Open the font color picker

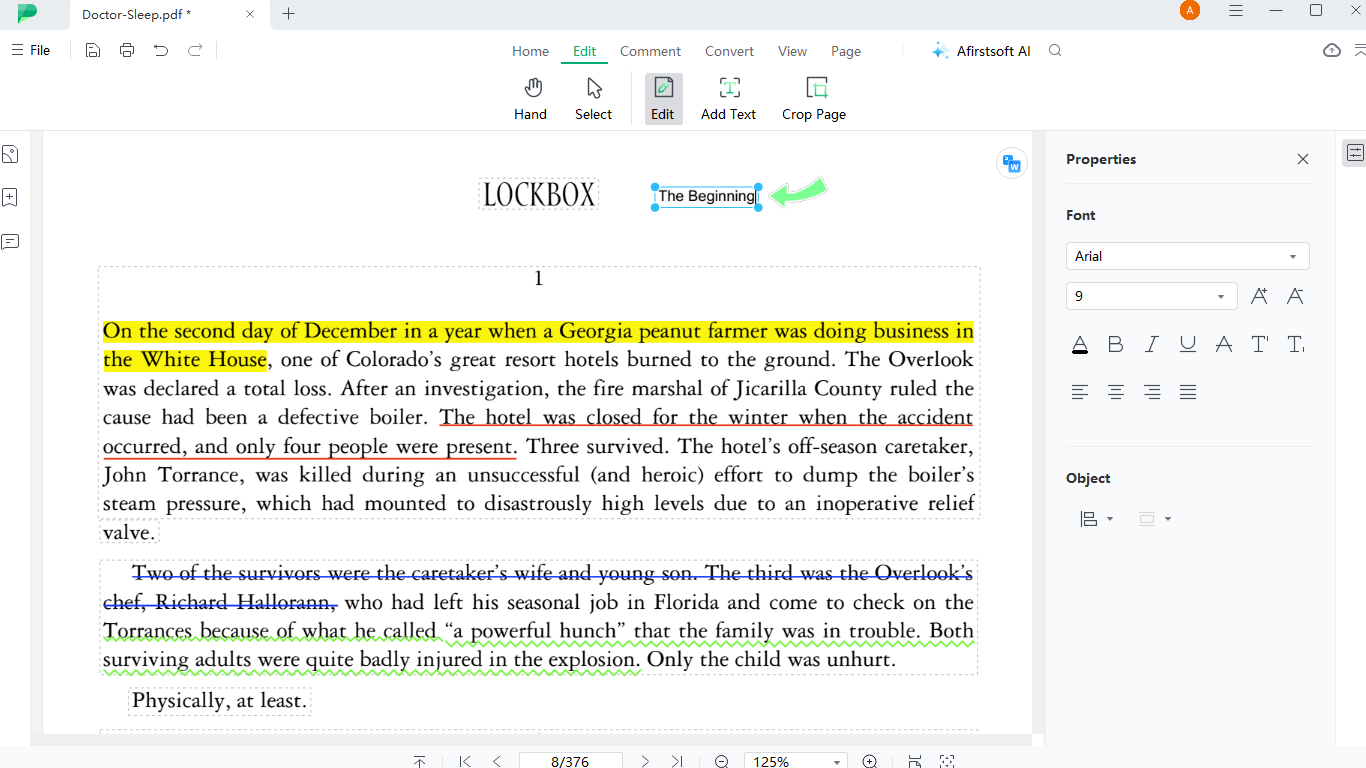1080,344
